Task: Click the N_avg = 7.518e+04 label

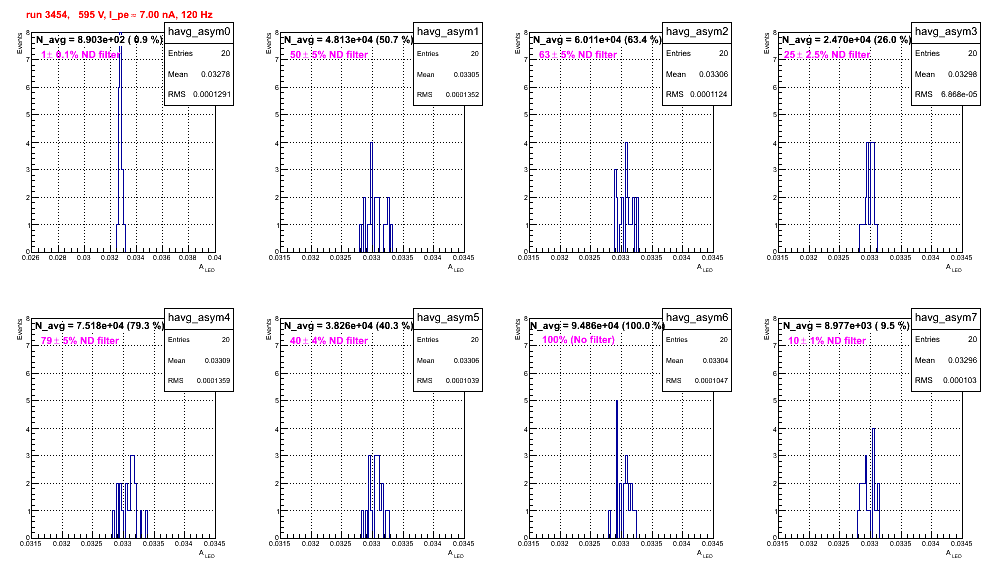Action: 98,326
